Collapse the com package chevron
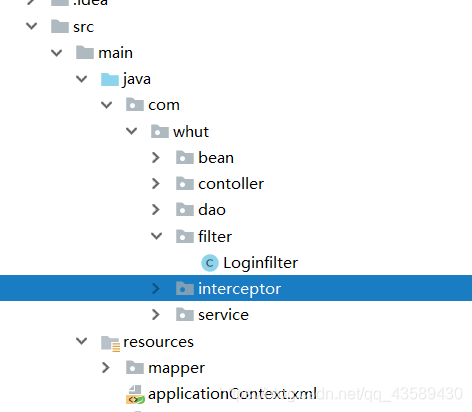The width and height of the screenshot is (472, 412). 107,105
